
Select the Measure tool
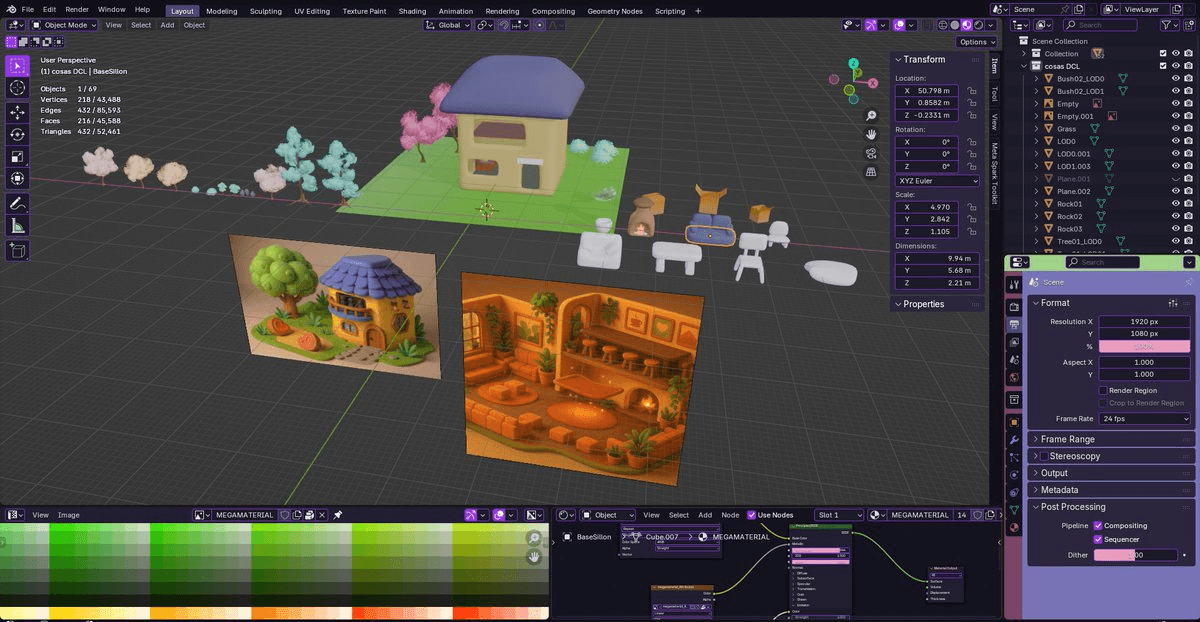coord(18,226)
